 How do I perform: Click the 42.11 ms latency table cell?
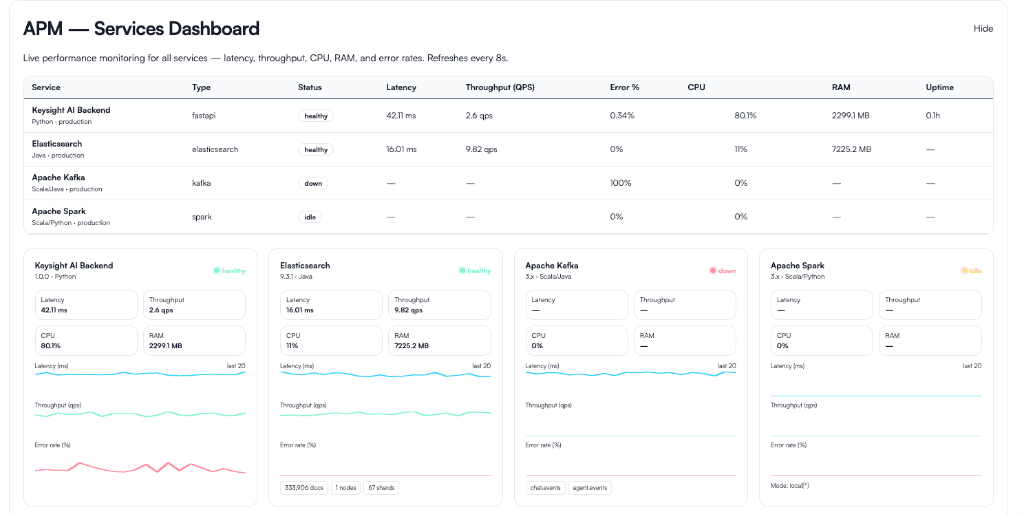401,116
